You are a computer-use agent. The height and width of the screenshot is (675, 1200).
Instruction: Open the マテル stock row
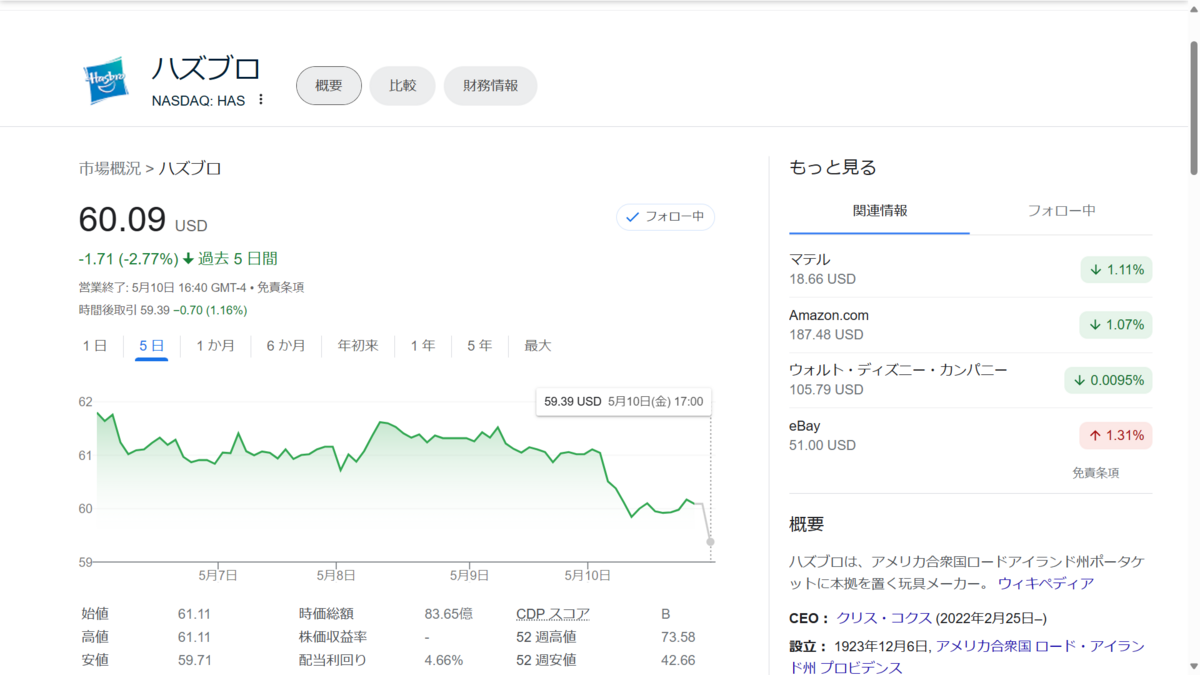(970, 270)
